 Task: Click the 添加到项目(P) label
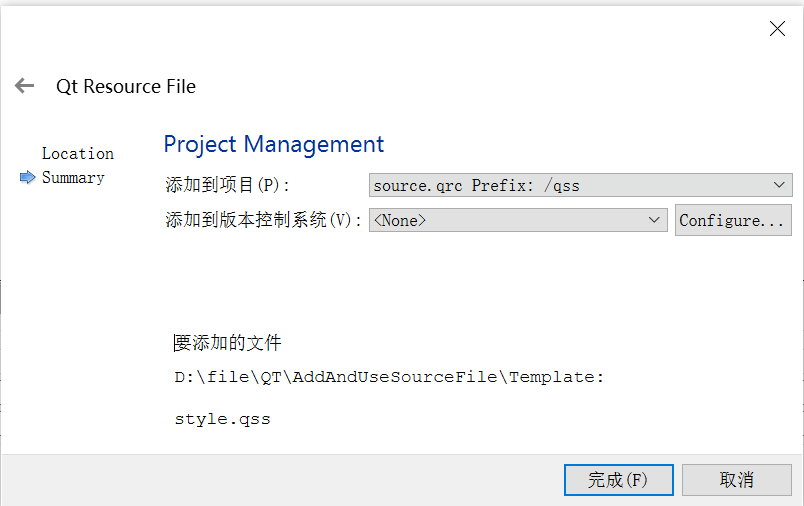(227, 185)
